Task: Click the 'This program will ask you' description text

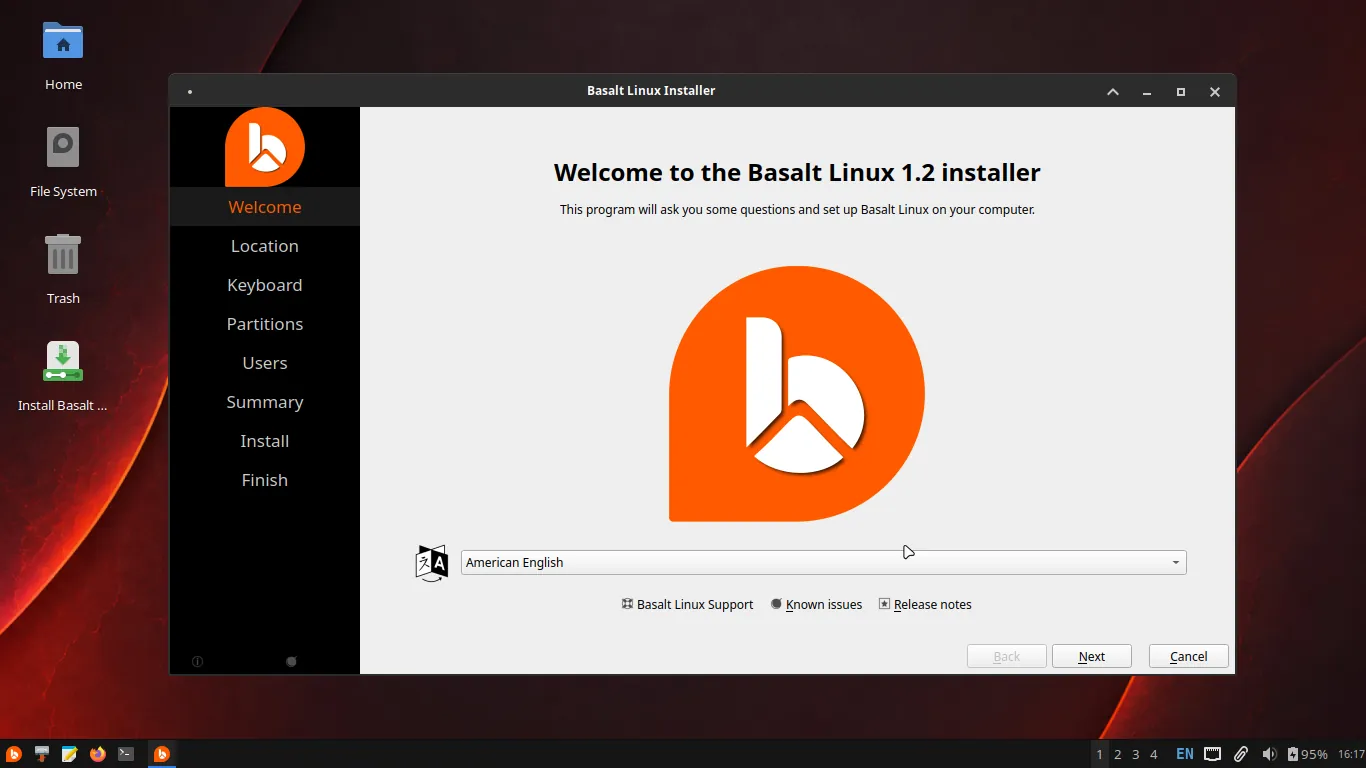Action: click(797, 210)
